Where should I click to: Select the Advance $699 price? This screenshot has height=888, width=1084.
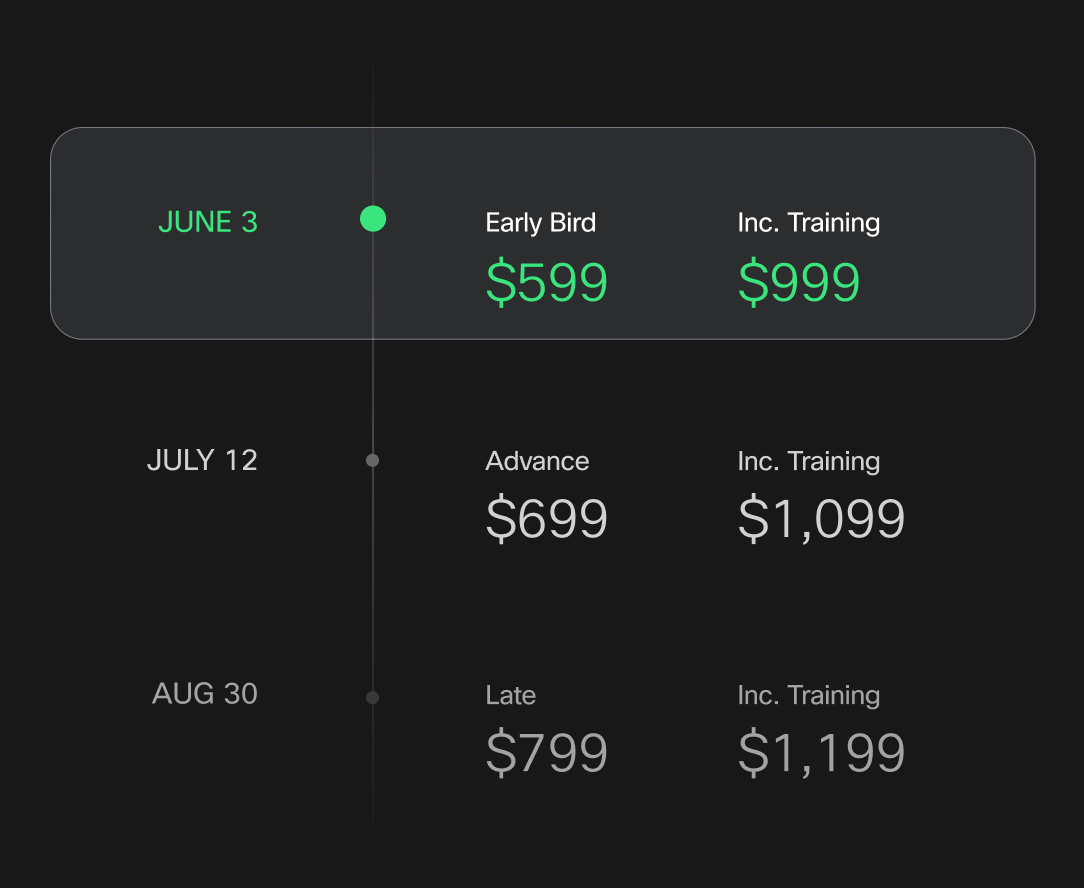(x=546, y=519)
